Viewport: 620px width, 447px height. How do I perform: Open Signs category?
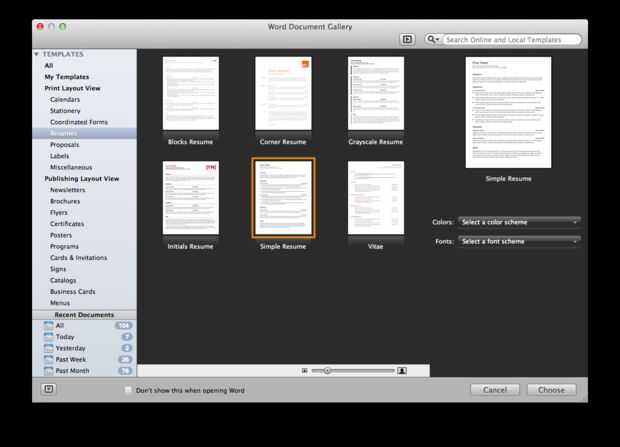58,269
